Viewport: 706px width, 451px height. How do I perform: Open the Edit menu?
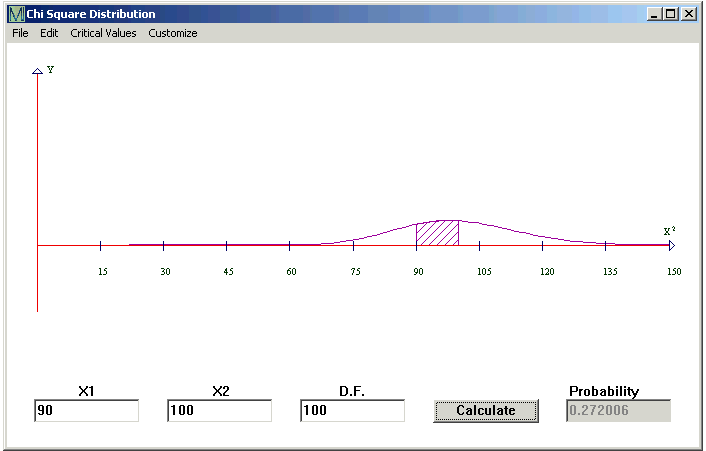[x=49, y=33]
